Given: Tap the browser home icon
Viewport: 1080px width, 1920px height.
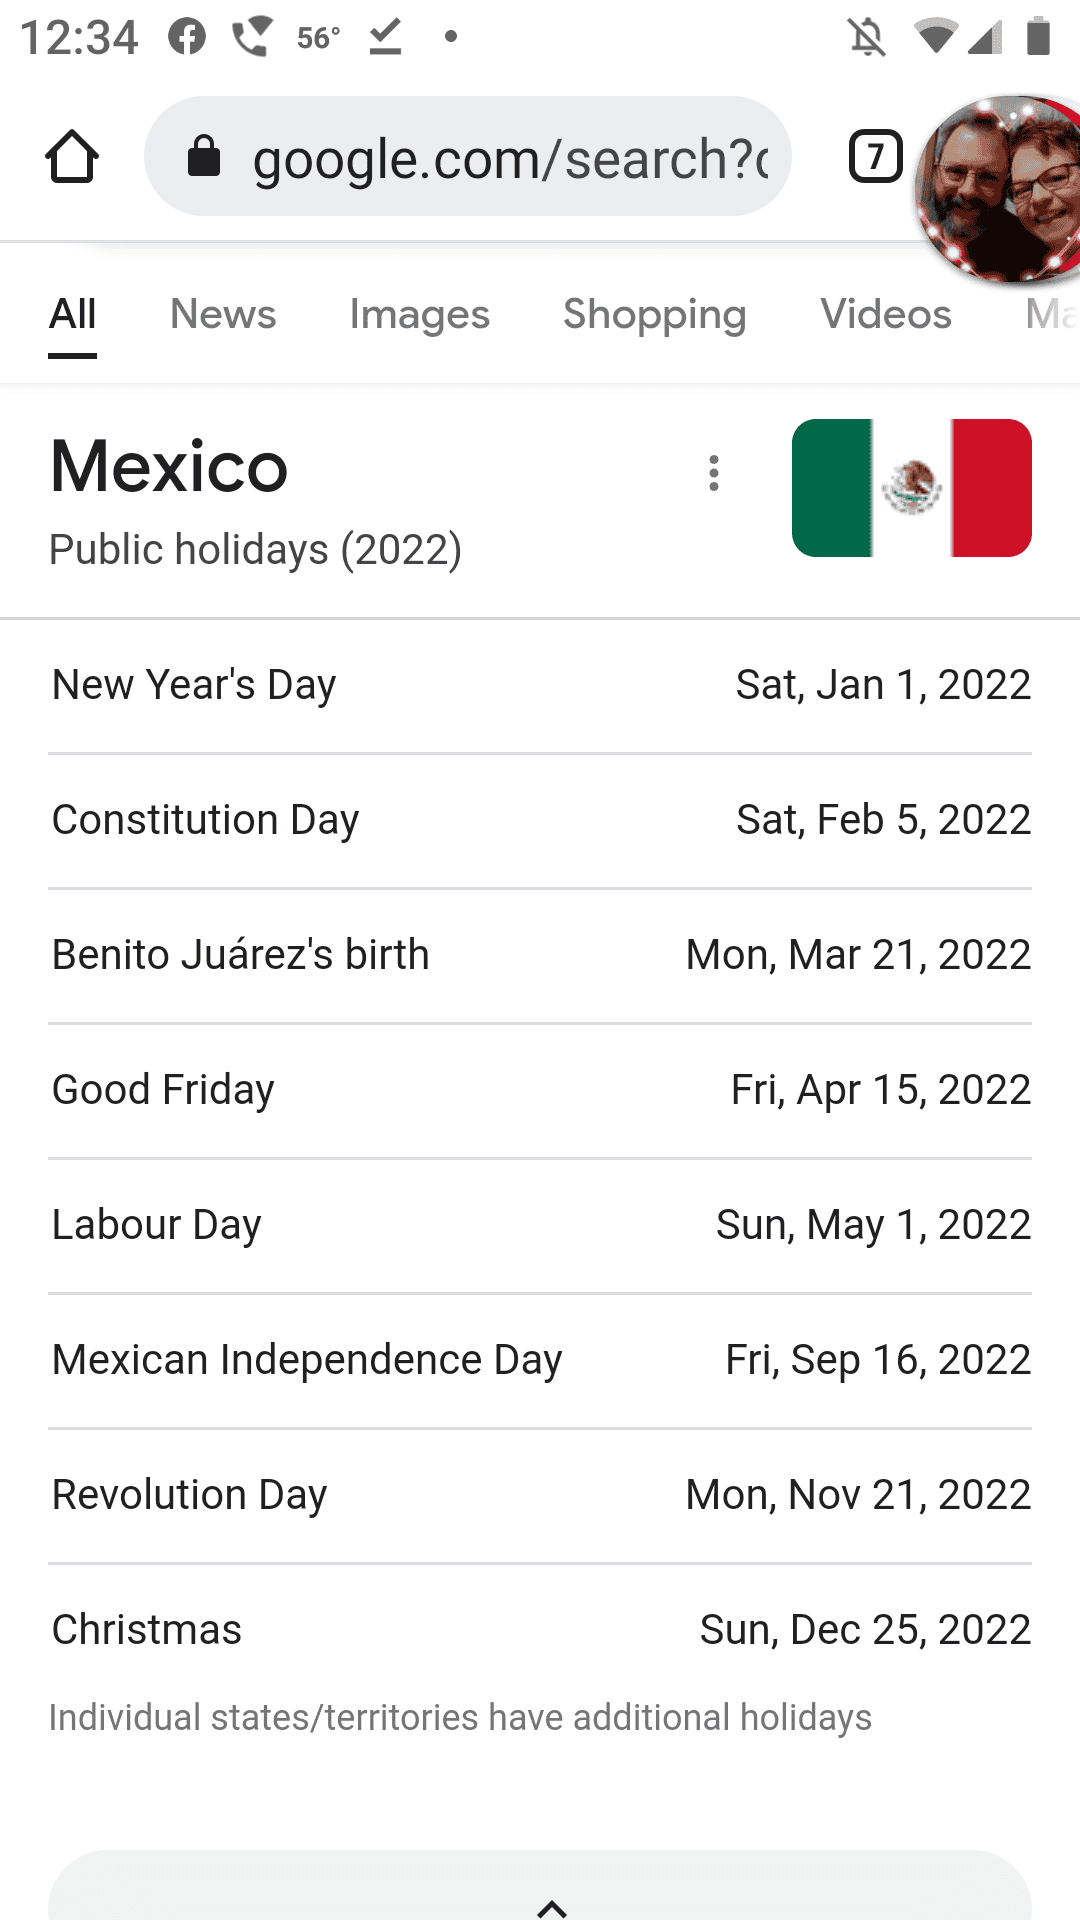Looking at the screenshot, I should (72, 157).
